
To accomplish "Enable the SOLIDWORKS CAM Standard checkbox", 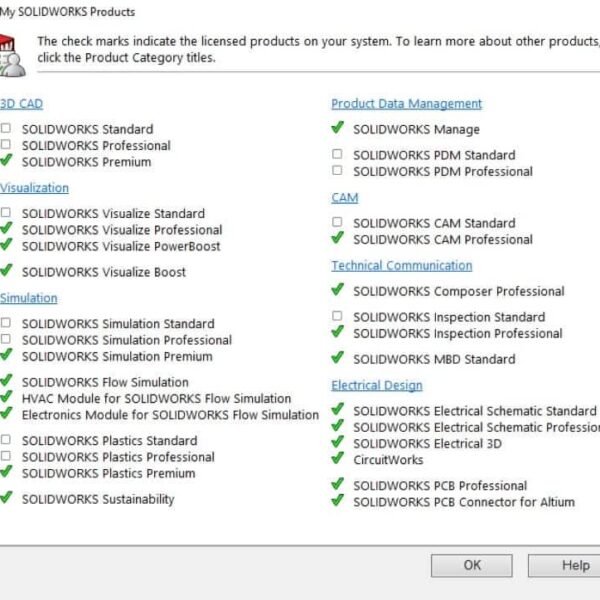I will coord(338,223).
